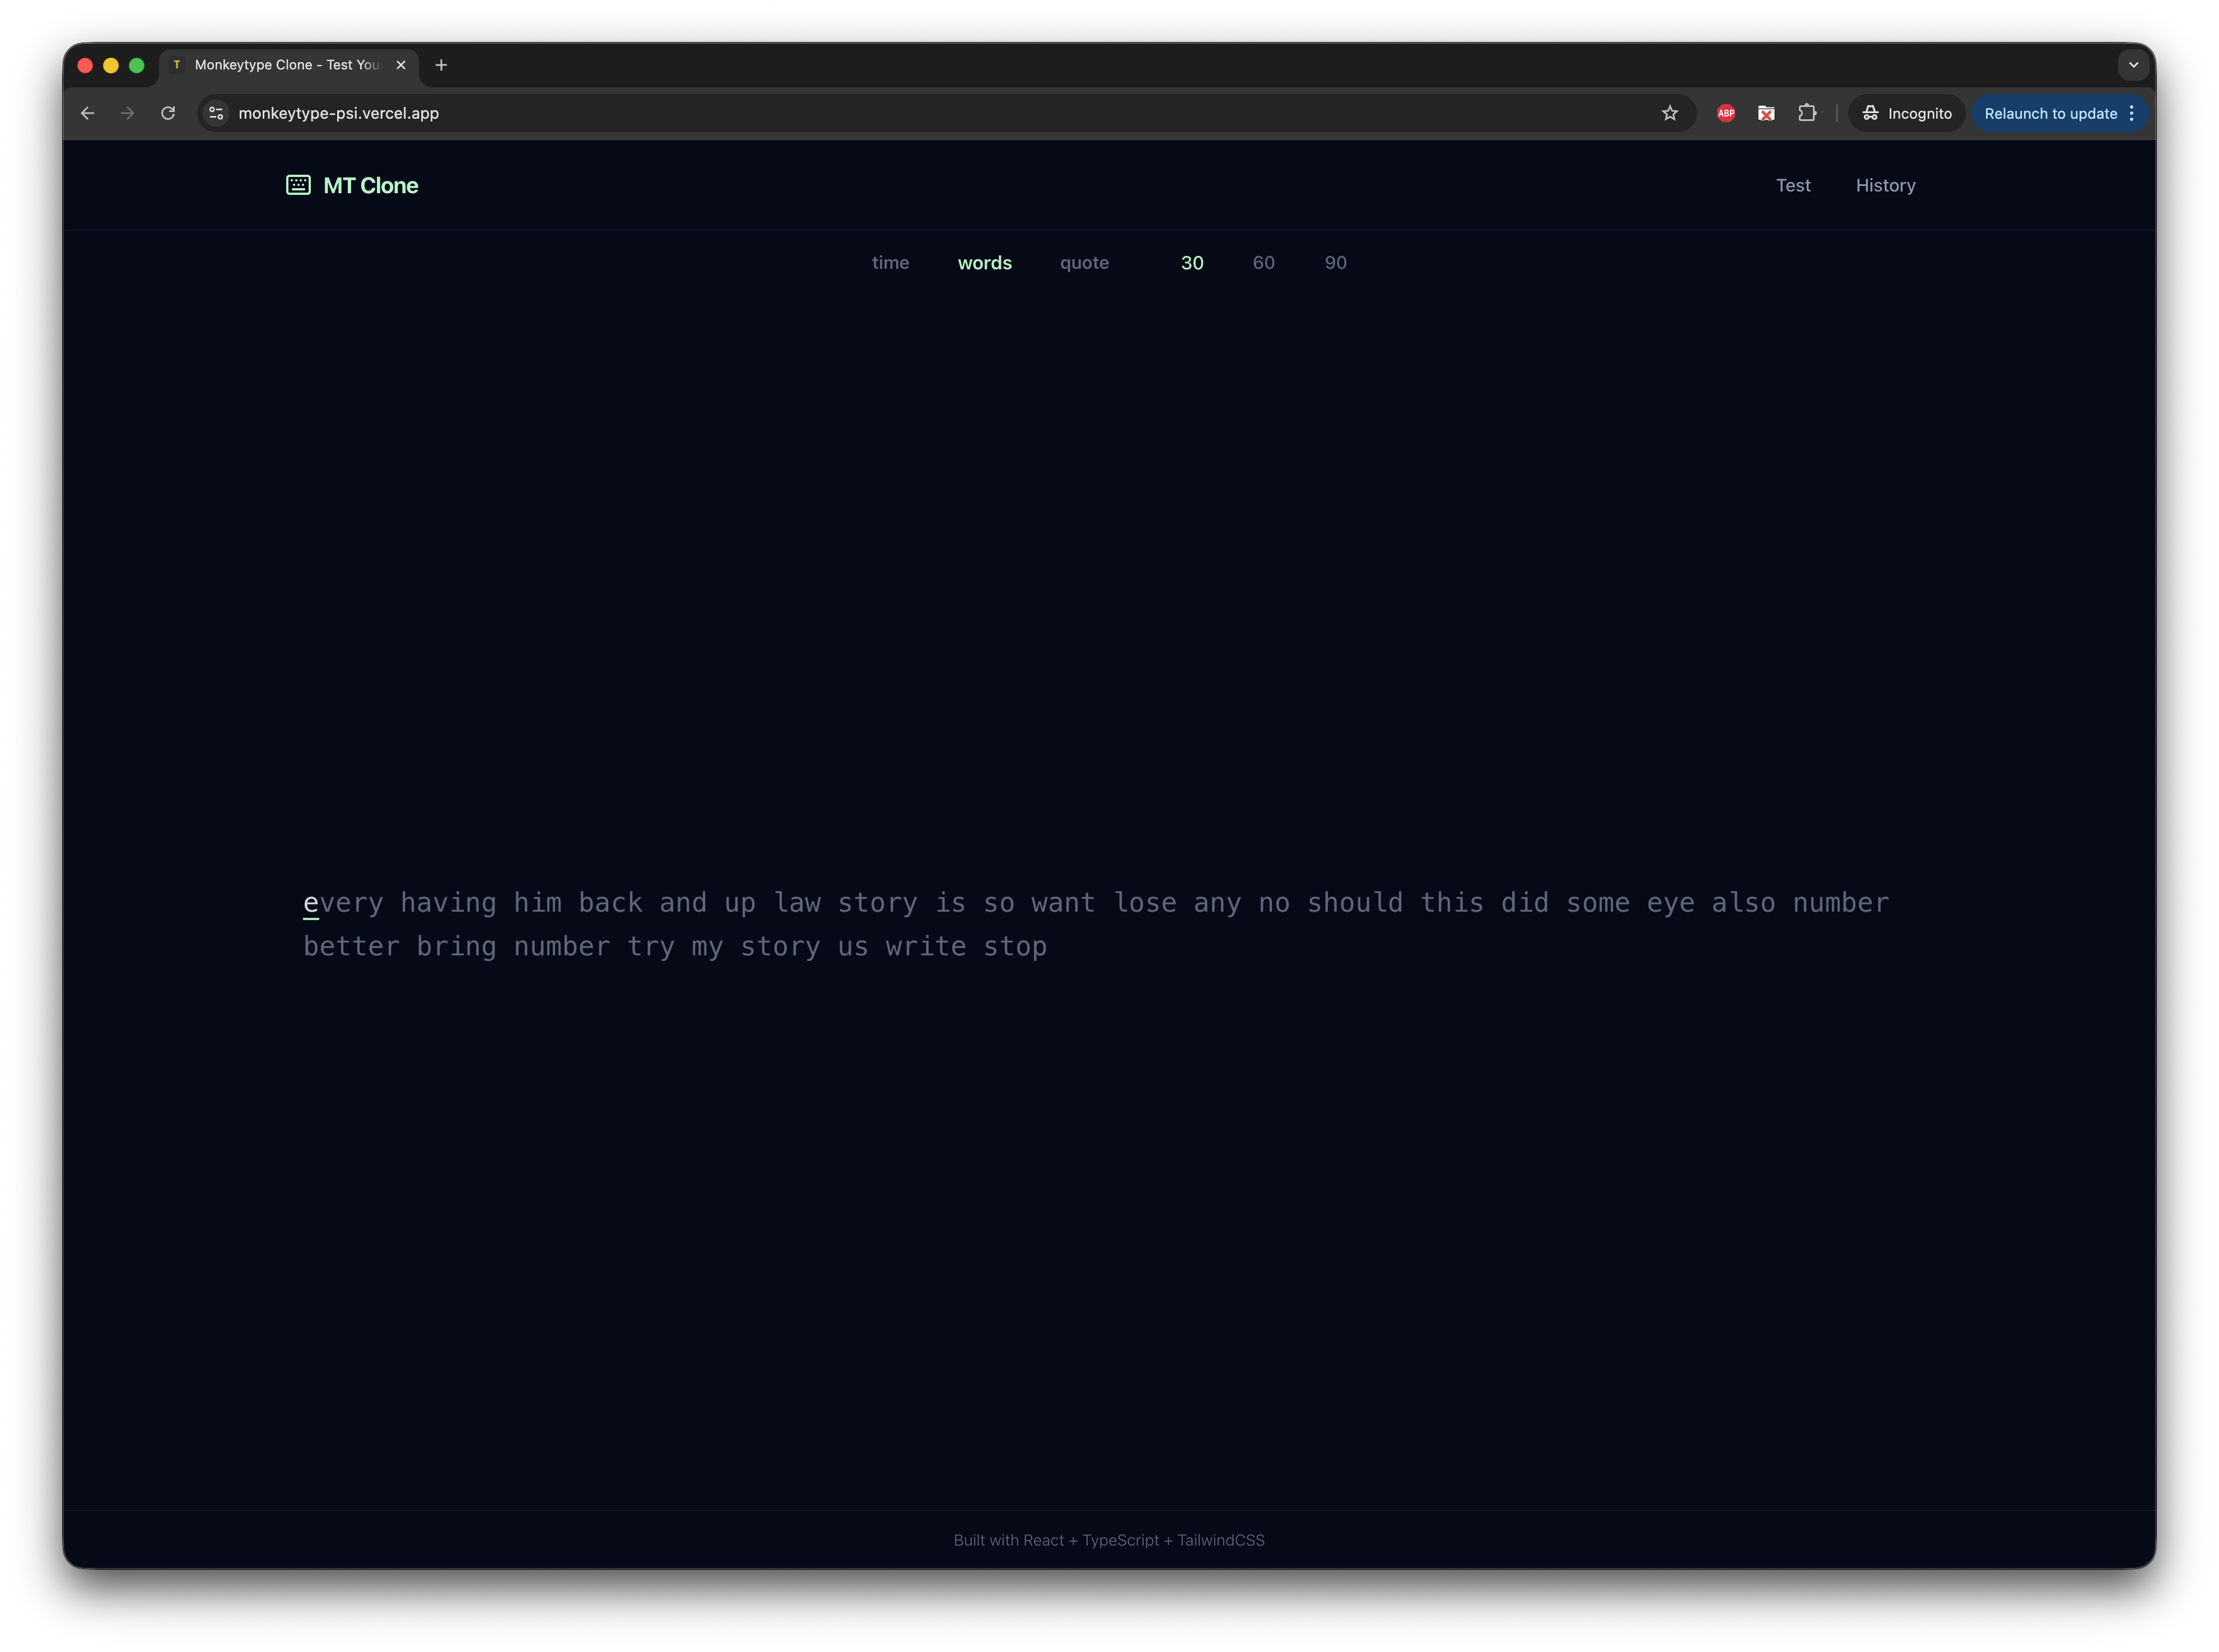Viewport: 2219px width, 1652px height.
Task: Switch to quote mode
Action: [x=1084, y=263]
